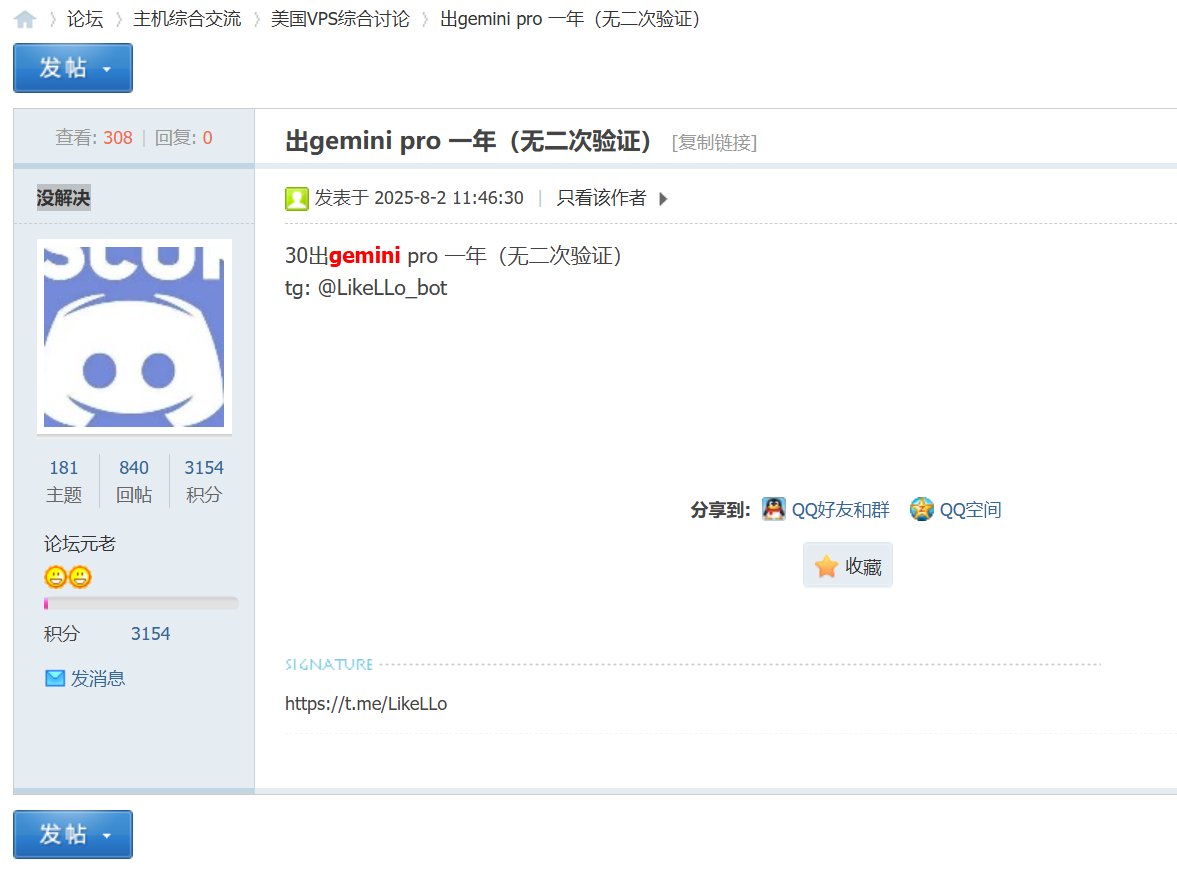Screen dimensions: 1177x871
Task: Navigate to 美国VPS综合讨论 breadcrumb
Action: point(340,19)
